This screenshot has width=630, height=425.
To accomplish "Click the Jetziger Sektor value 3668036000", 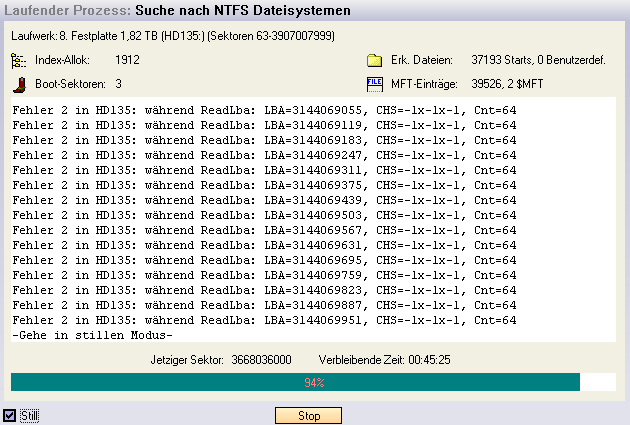I will coord(261,360).
